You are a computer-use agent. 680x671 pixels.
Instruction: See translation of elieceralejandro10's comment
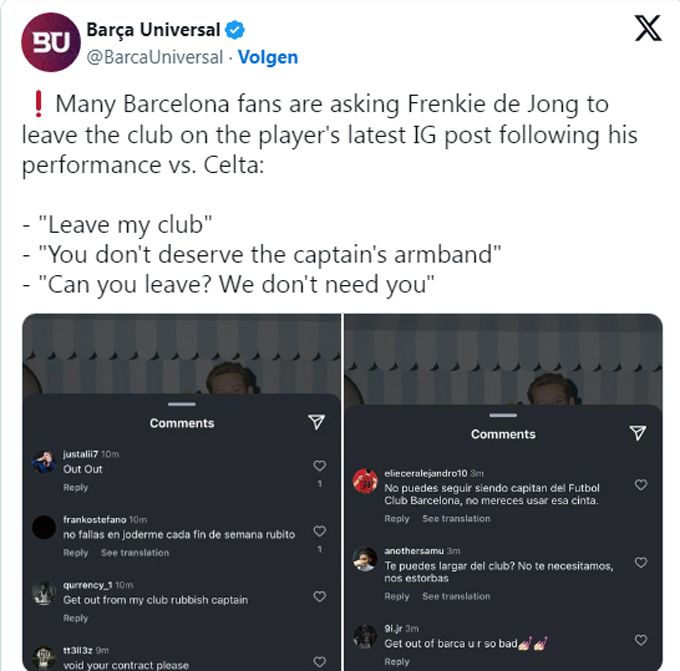tap(456, 518)
